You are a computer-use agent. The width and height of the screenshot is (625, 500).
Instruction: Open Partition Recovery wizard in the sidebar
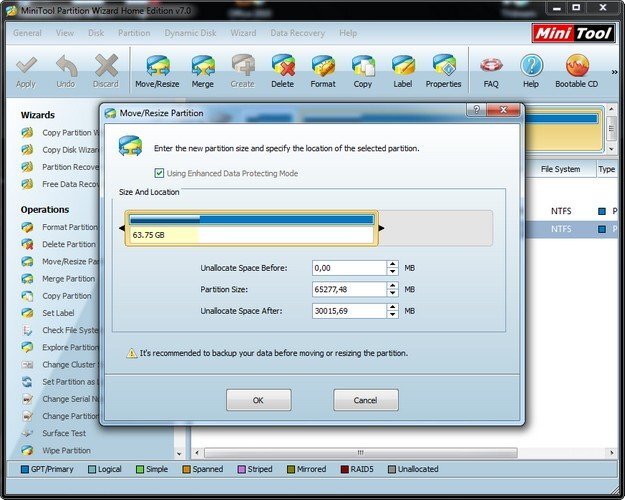61,167
